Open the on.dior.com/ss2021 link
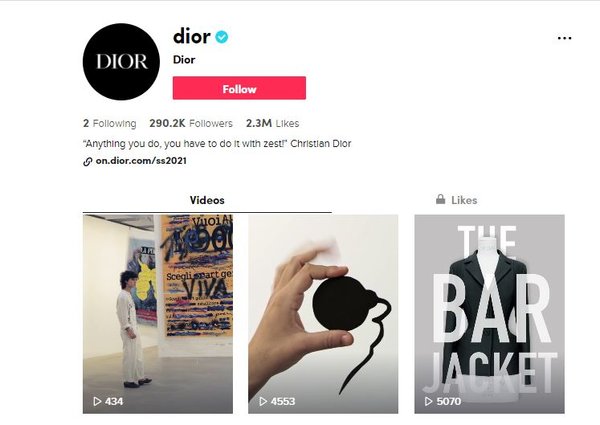This screenshot has width=600, height=425. (141, 161)
